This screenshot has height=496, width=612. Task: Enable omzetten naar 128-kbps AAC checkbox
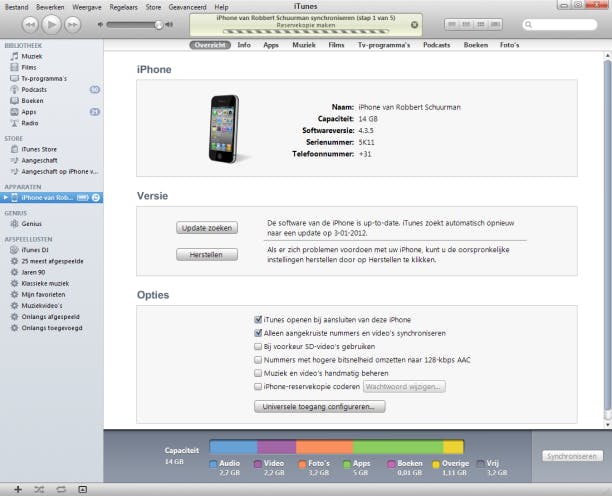[258, 360]
